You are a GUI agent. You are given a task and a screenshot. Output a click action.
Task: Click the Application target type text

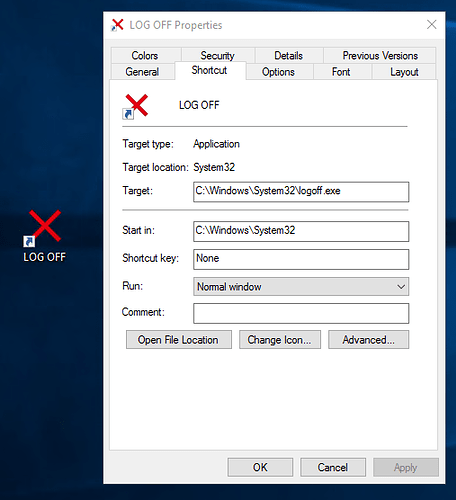[216, 144]
